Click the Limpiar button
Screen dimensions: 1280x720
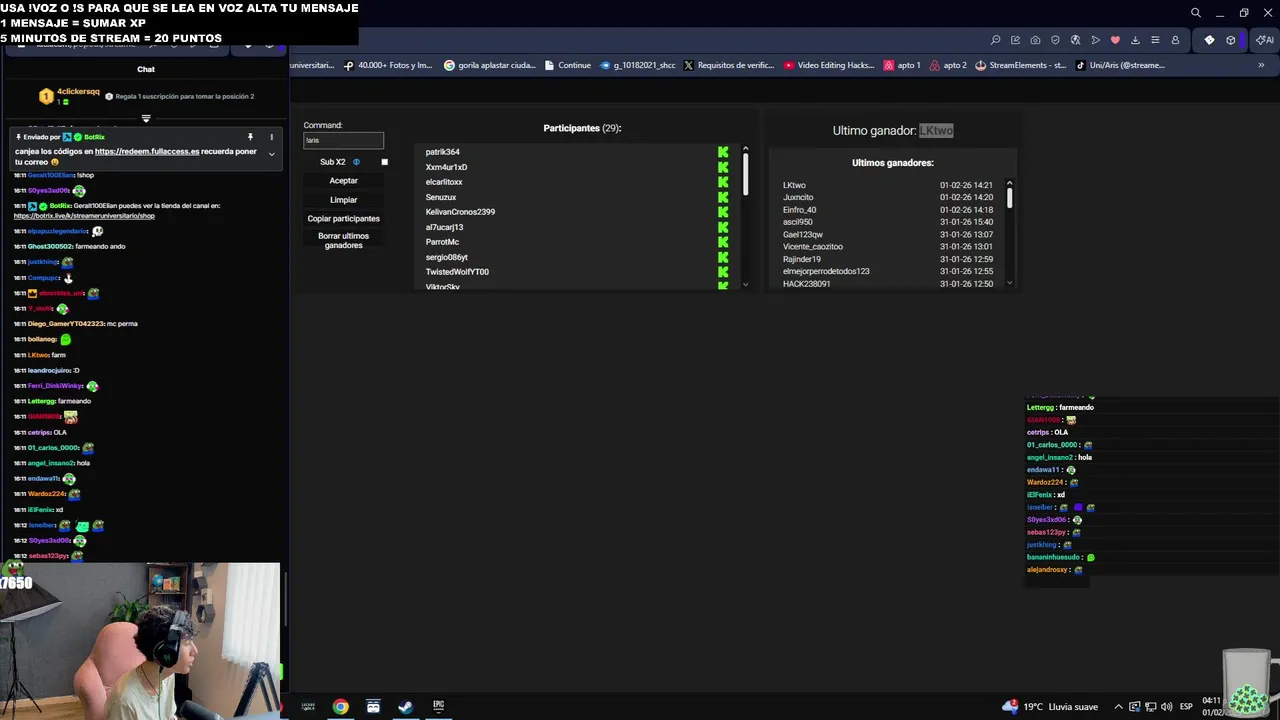(x=343, y=200)
